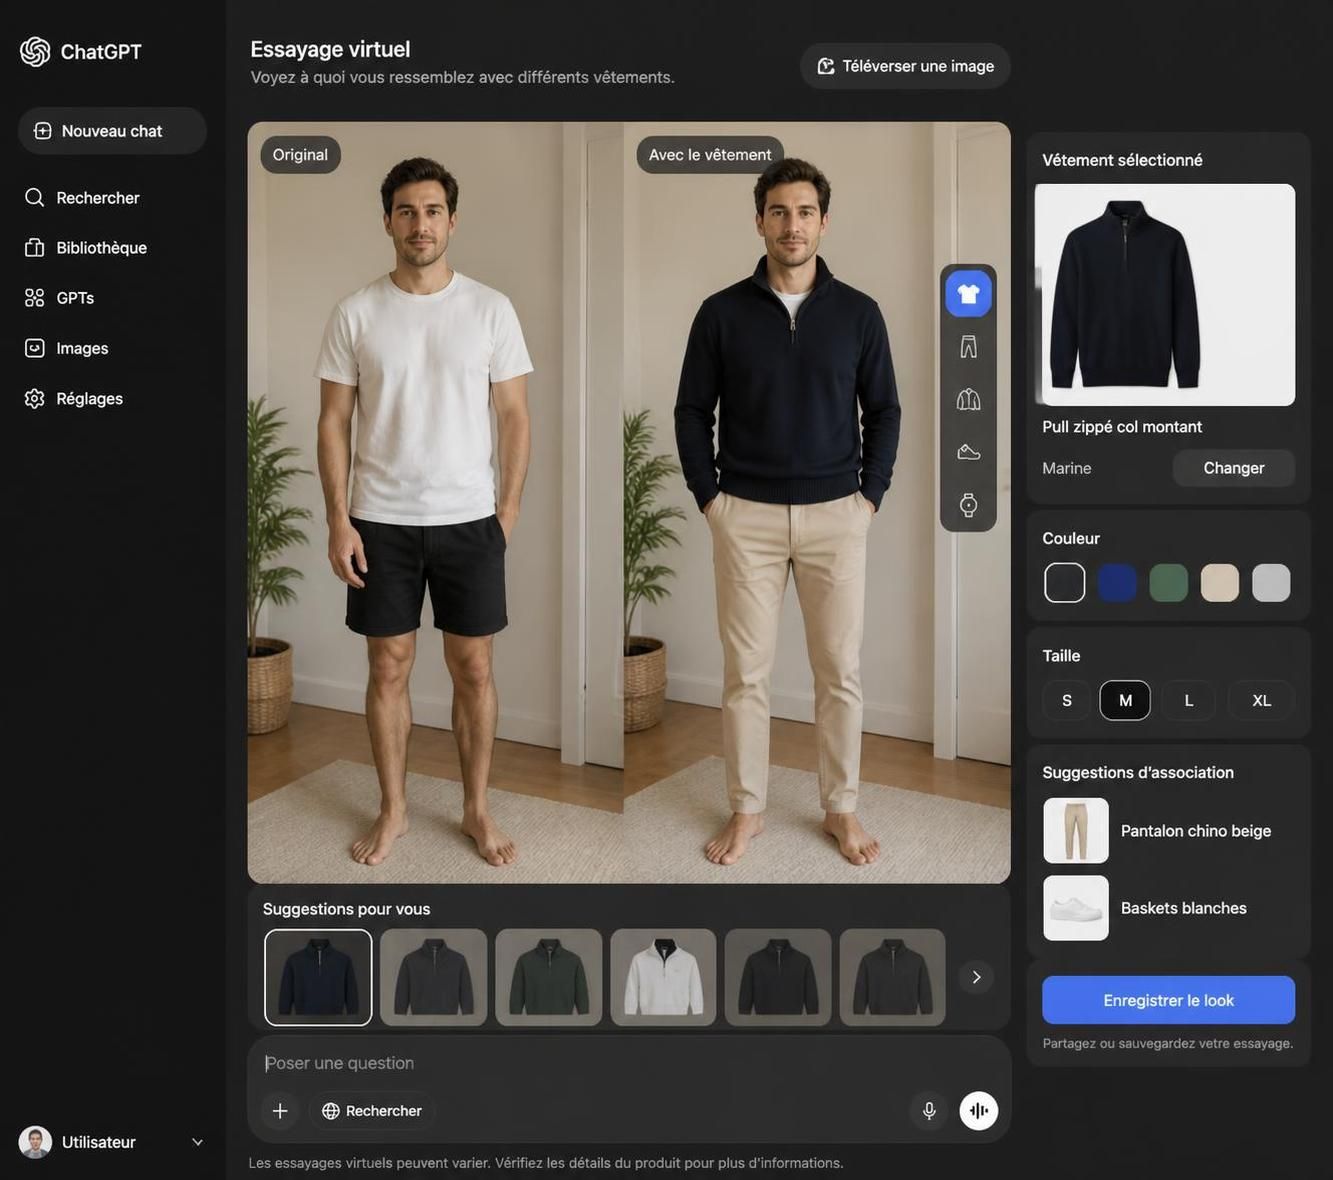The width and height of the screenshot is (1333, 1180).
Task: Select the tops (t-shirt) category icon
Action: pos(968,294)
